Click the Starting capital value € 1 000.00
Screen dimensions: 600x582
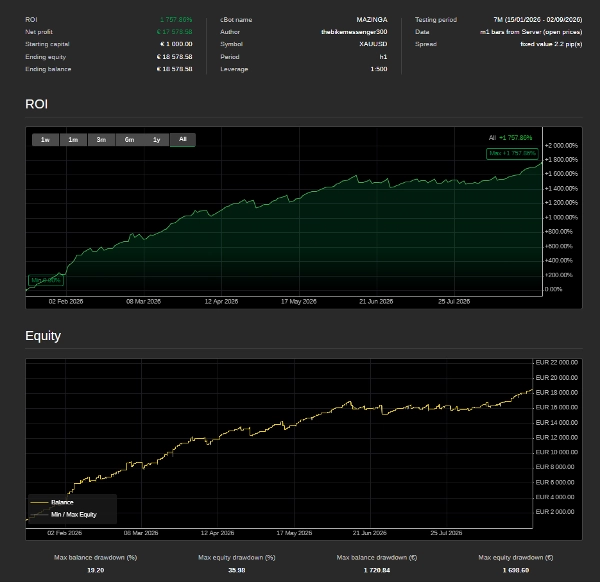[176, 44]
